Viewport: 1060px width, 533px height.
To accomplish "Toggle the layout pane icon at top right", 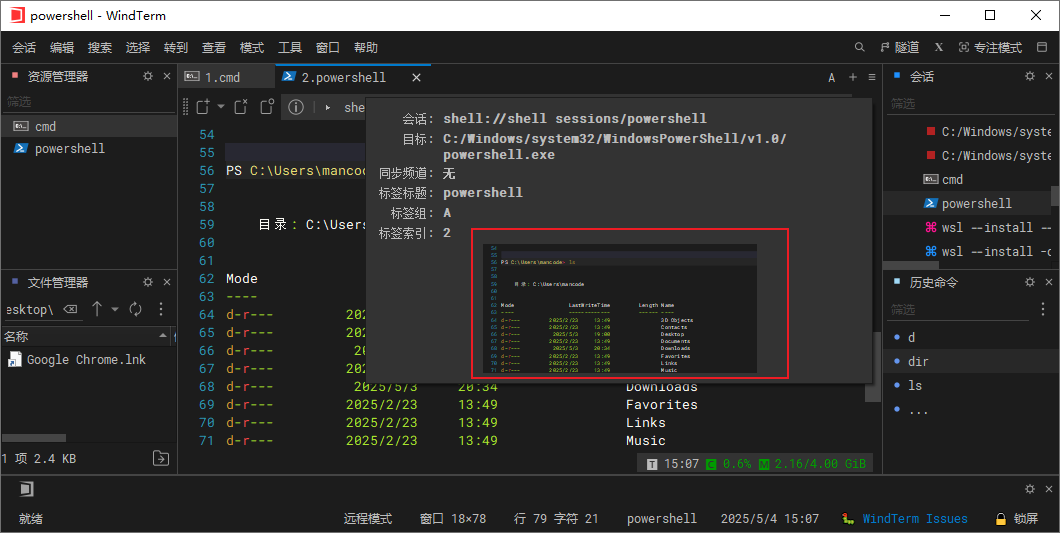I will [x=1042, y=47].
